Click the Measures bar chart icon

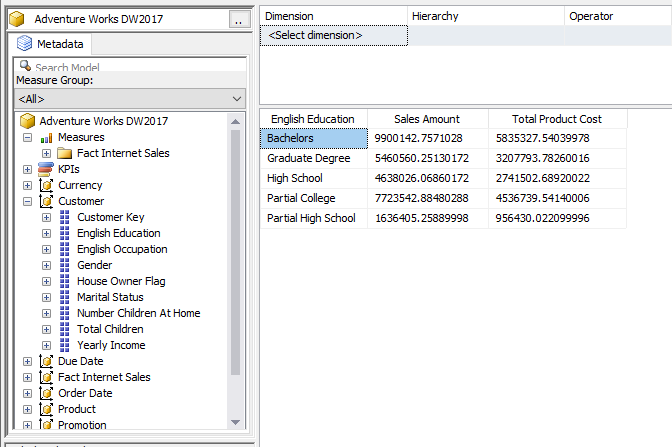[x=46, y=138]
